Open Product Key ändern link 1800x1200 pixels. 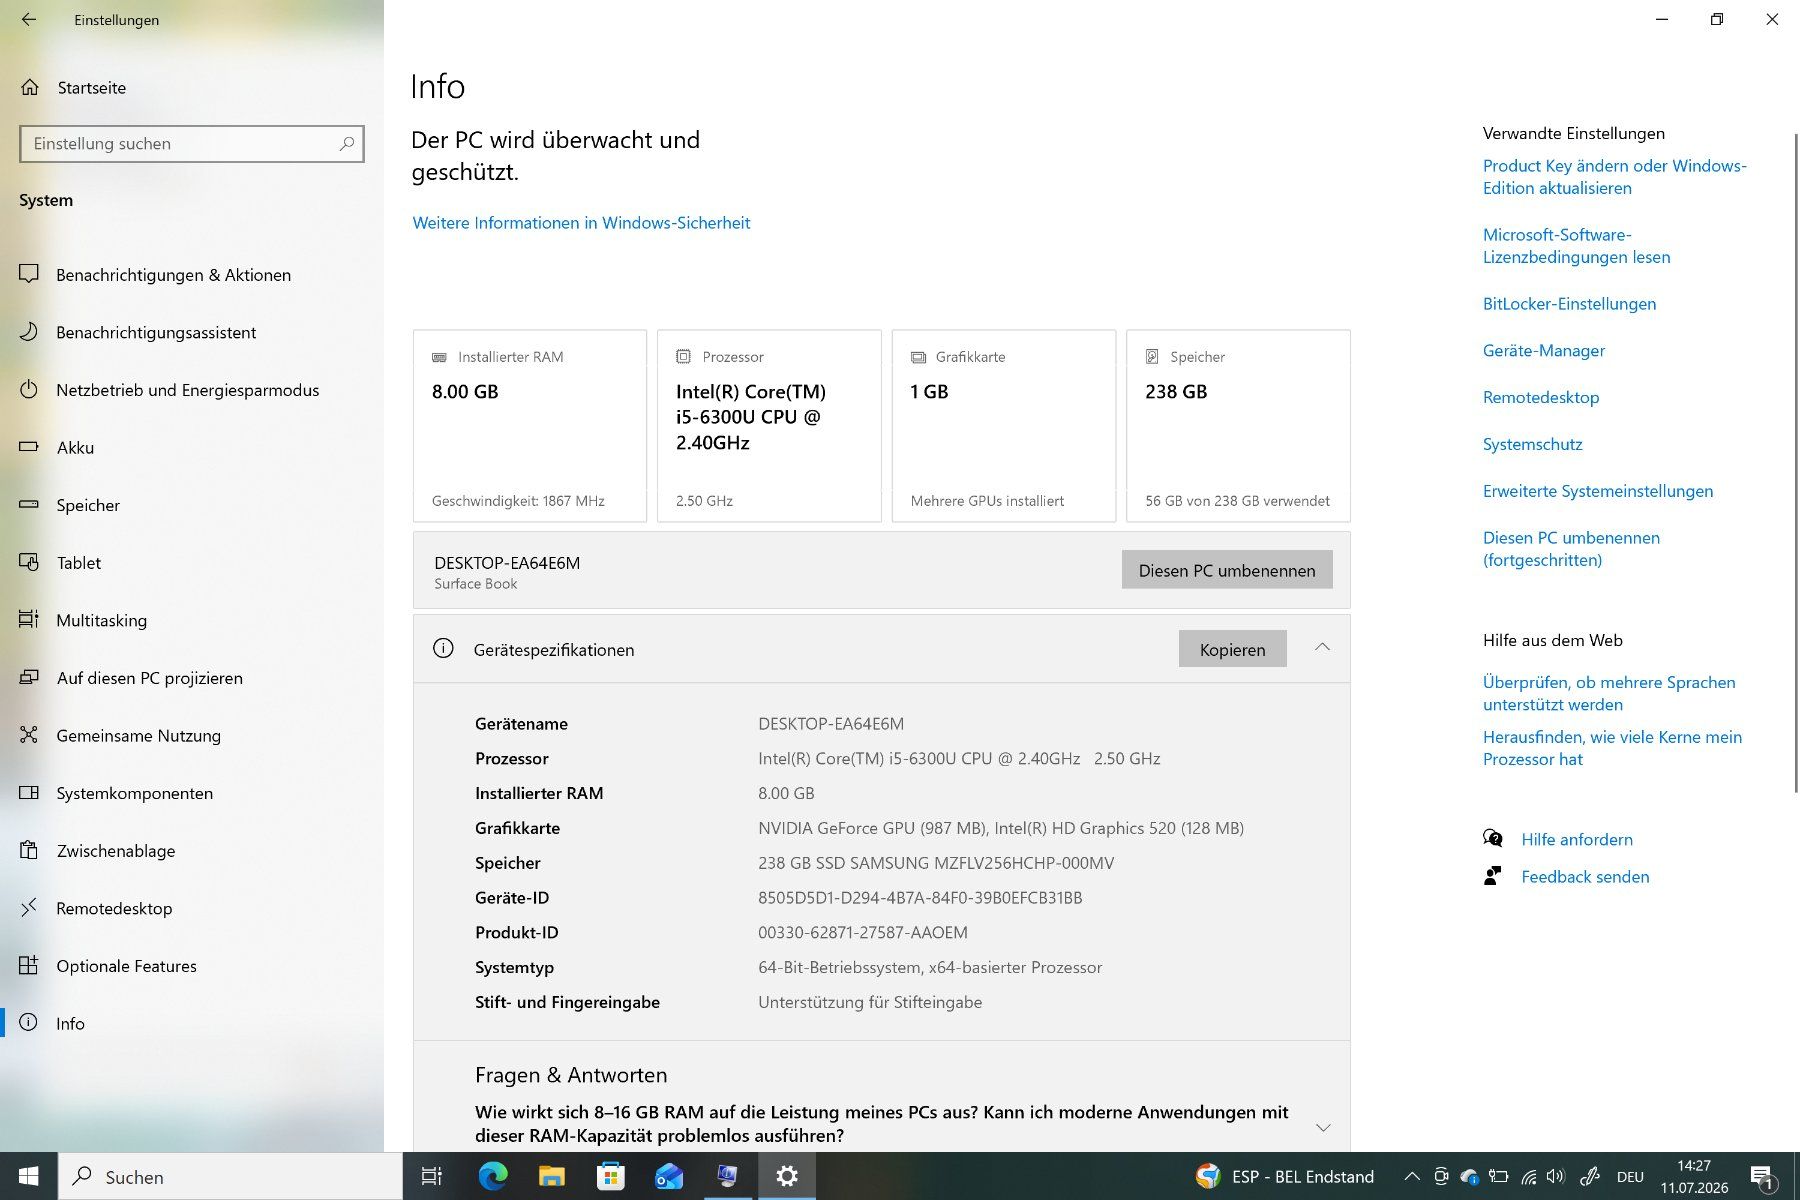pos(1614,177)
